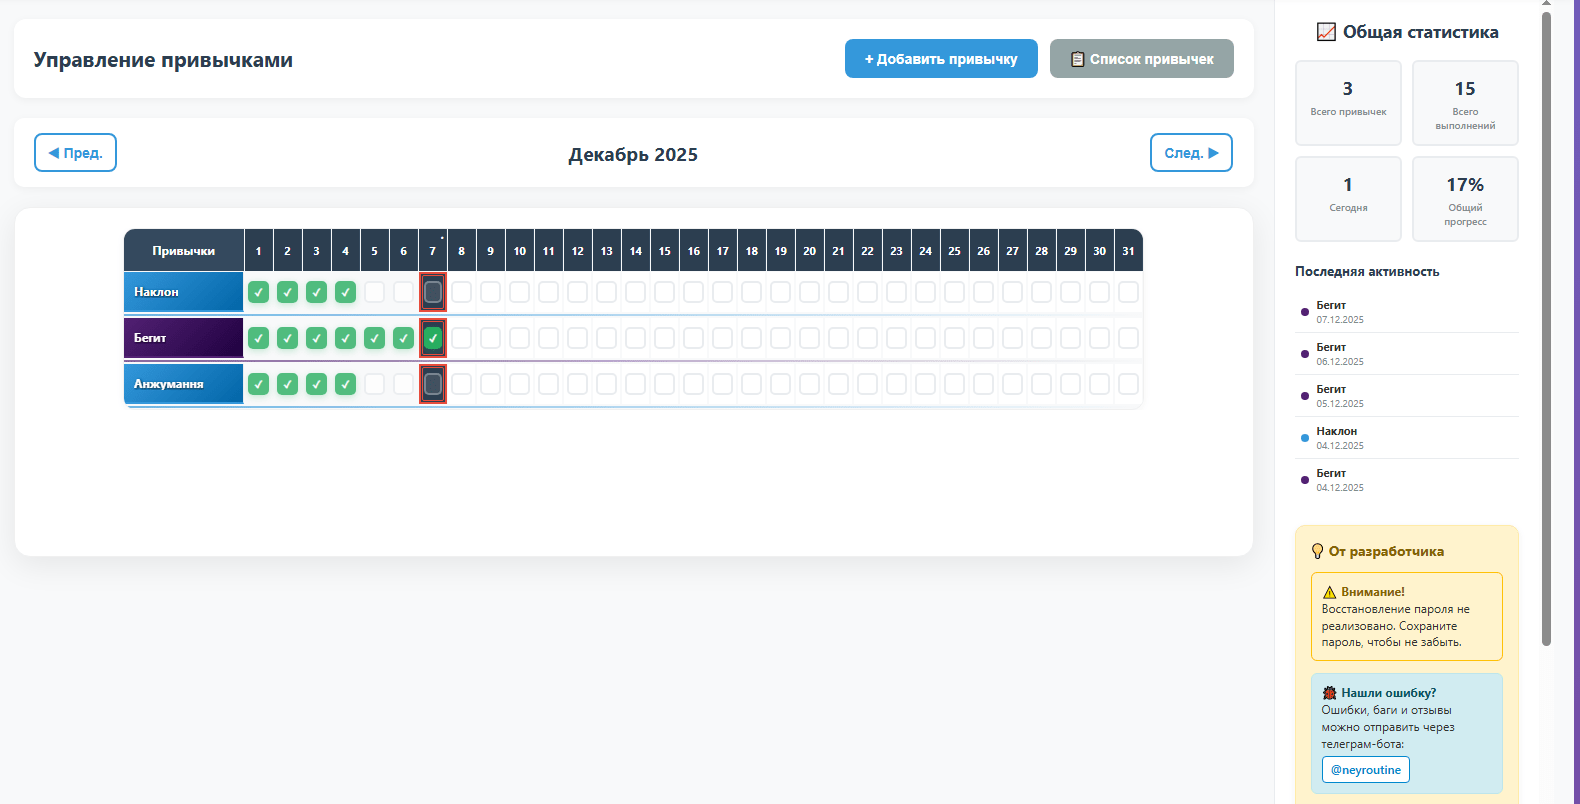Click the purple dot beside Бегит 07.12.2025
This screenshot has width=1580, height=804.
(x=1304, y=312)
